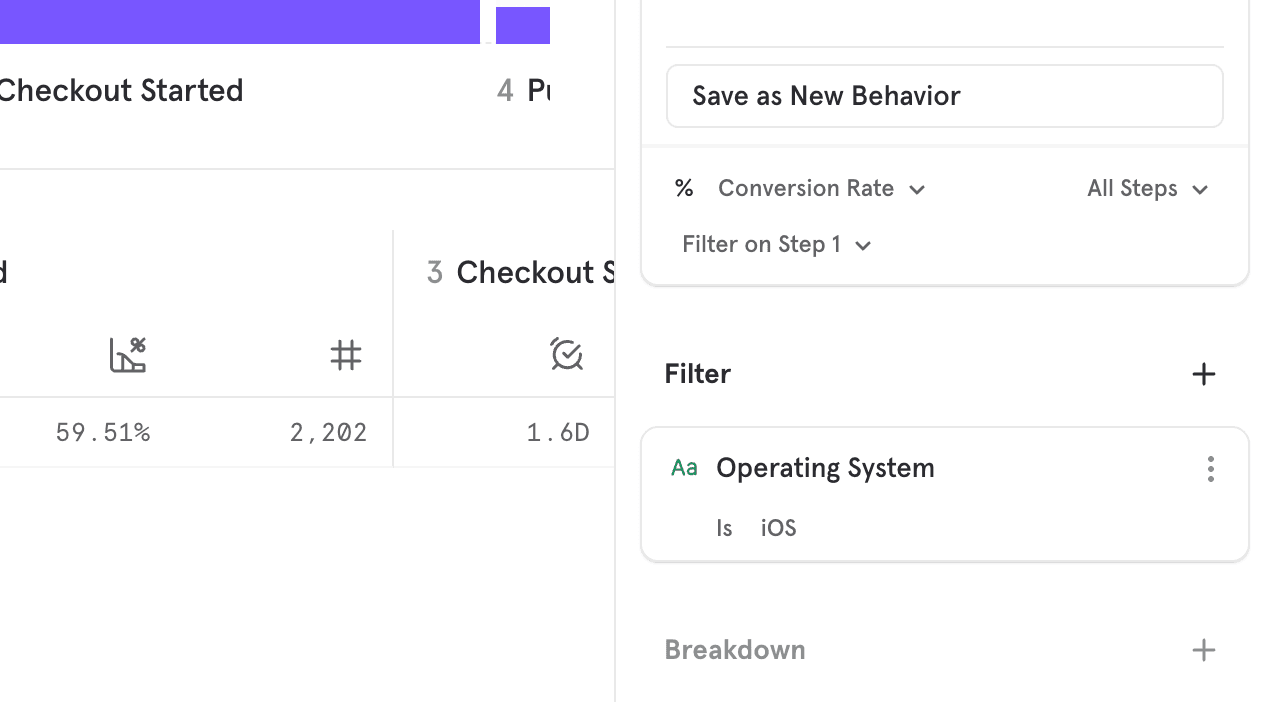Select the # count column icon
Image resolution: width=1270 pixels, height=702 pixels.
point(346,354)
